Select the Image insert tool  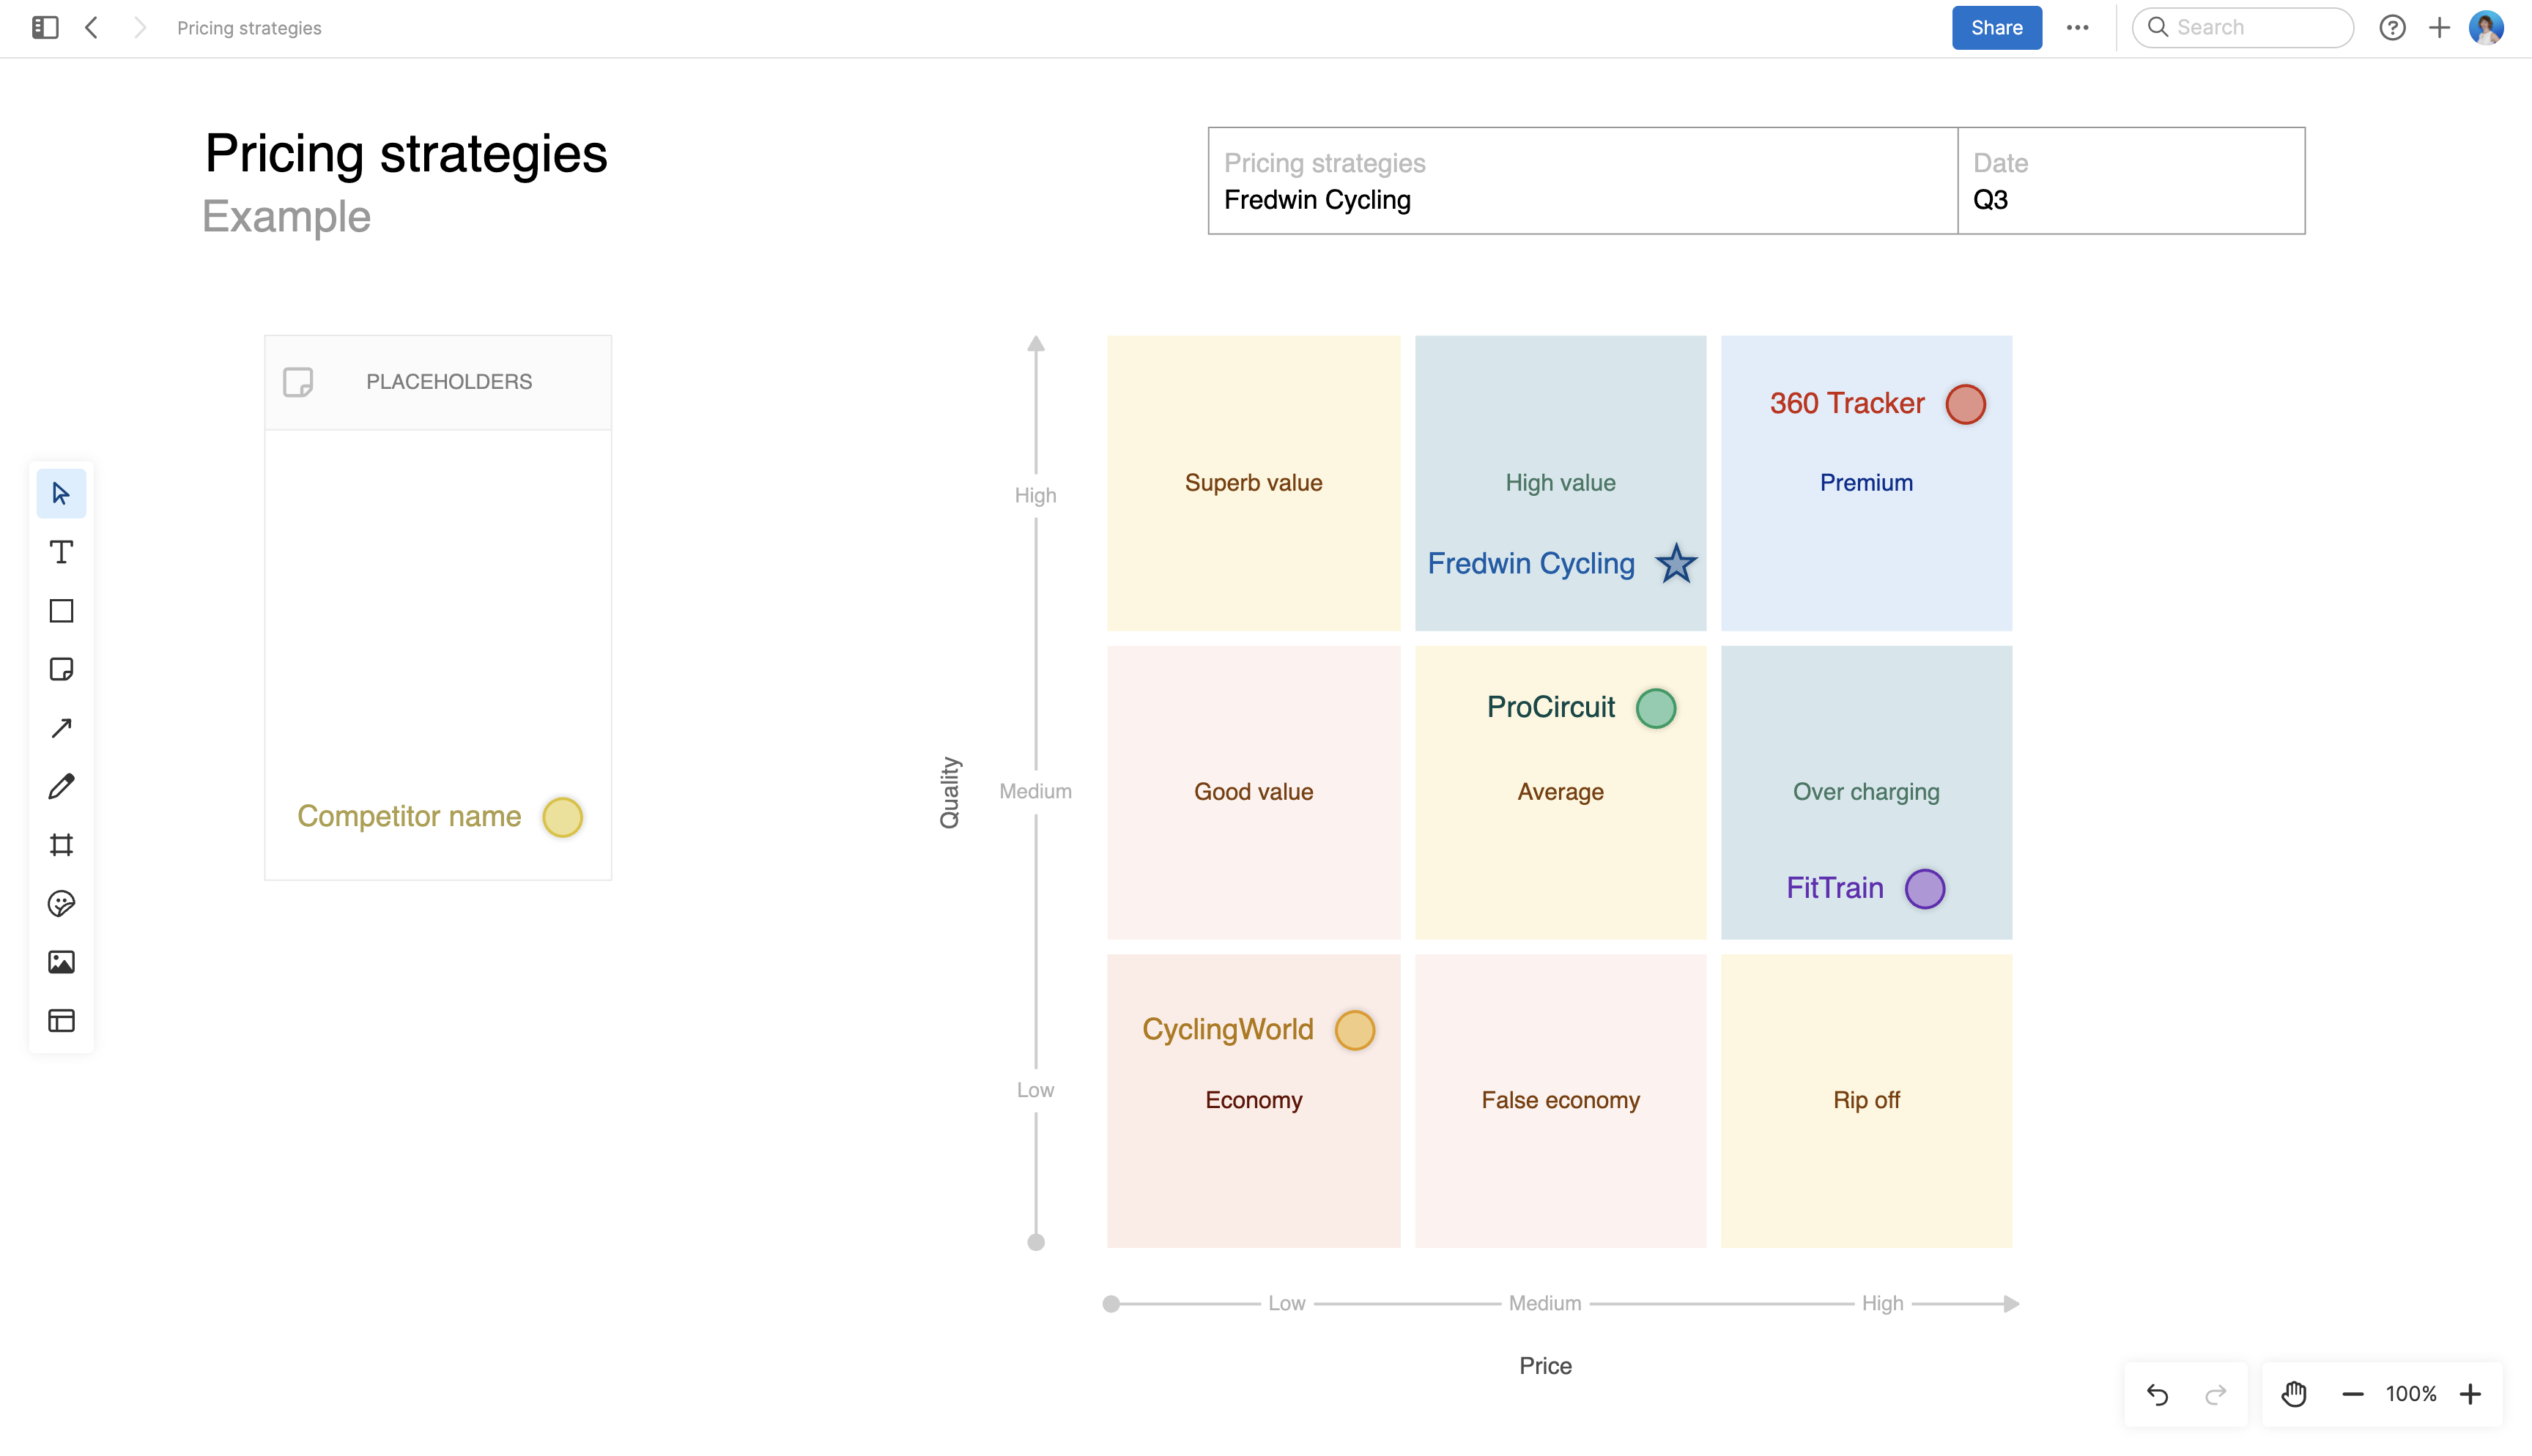pyautogui.click(x=61, y=962)
